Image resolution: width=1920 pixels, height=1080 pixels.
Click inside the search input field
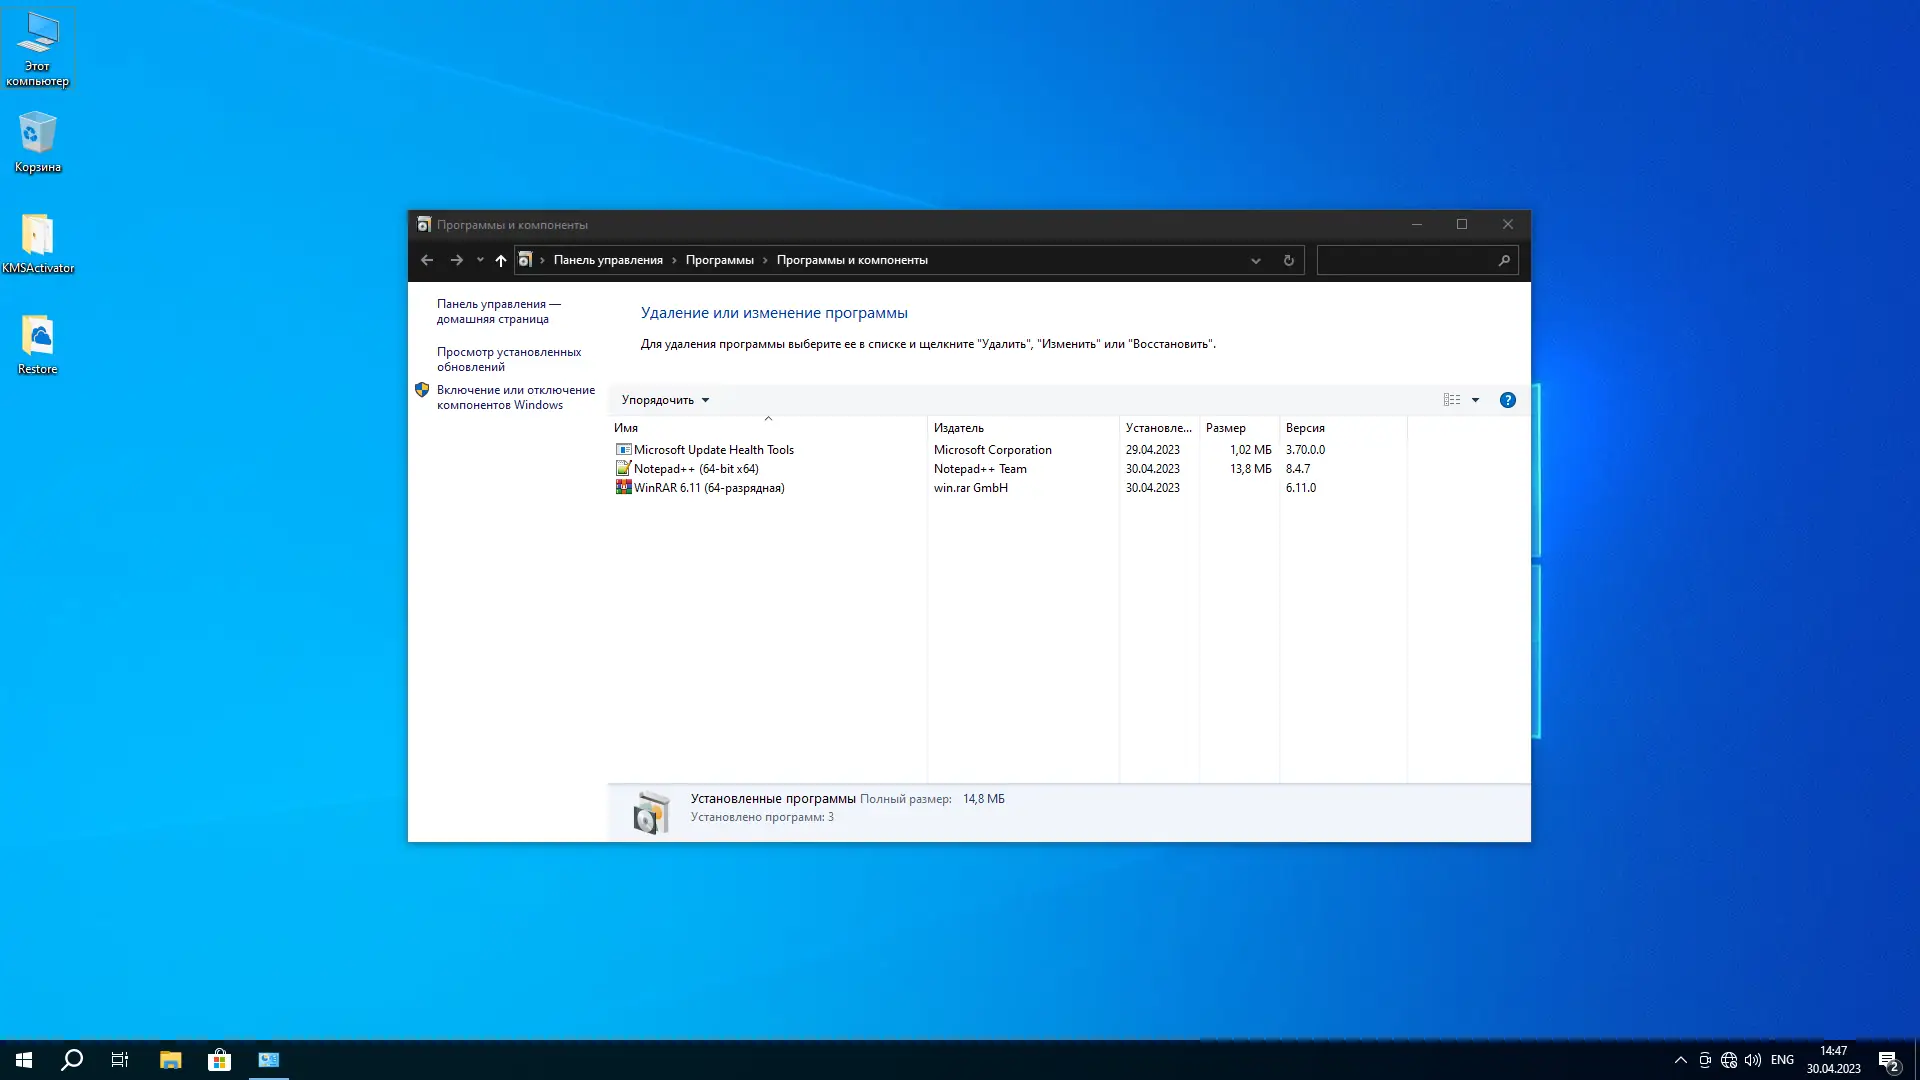pyautogui.click(x=1405, y=260)
